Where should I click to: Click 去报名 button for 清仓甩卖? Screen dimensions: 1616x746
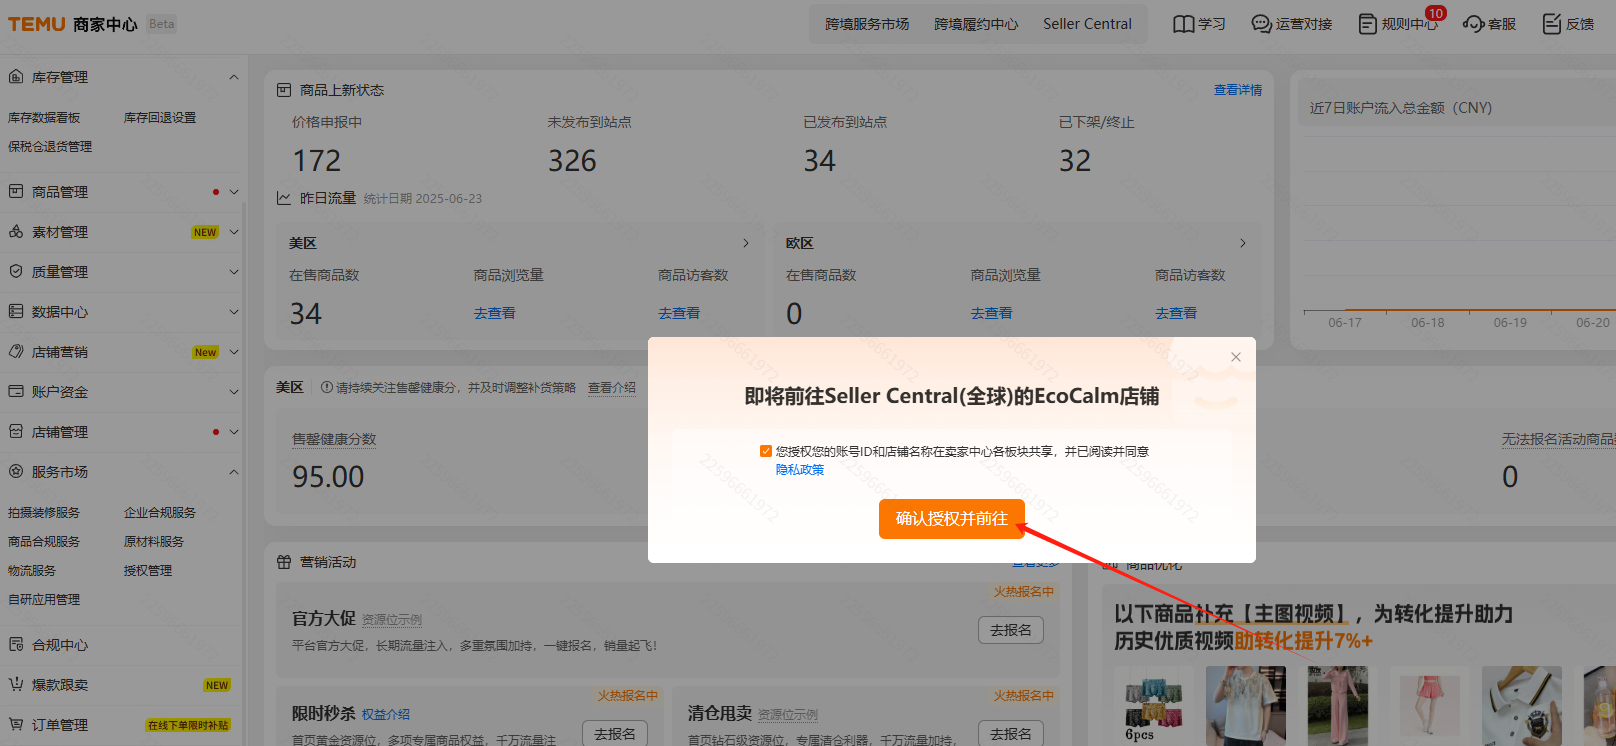1011,733
